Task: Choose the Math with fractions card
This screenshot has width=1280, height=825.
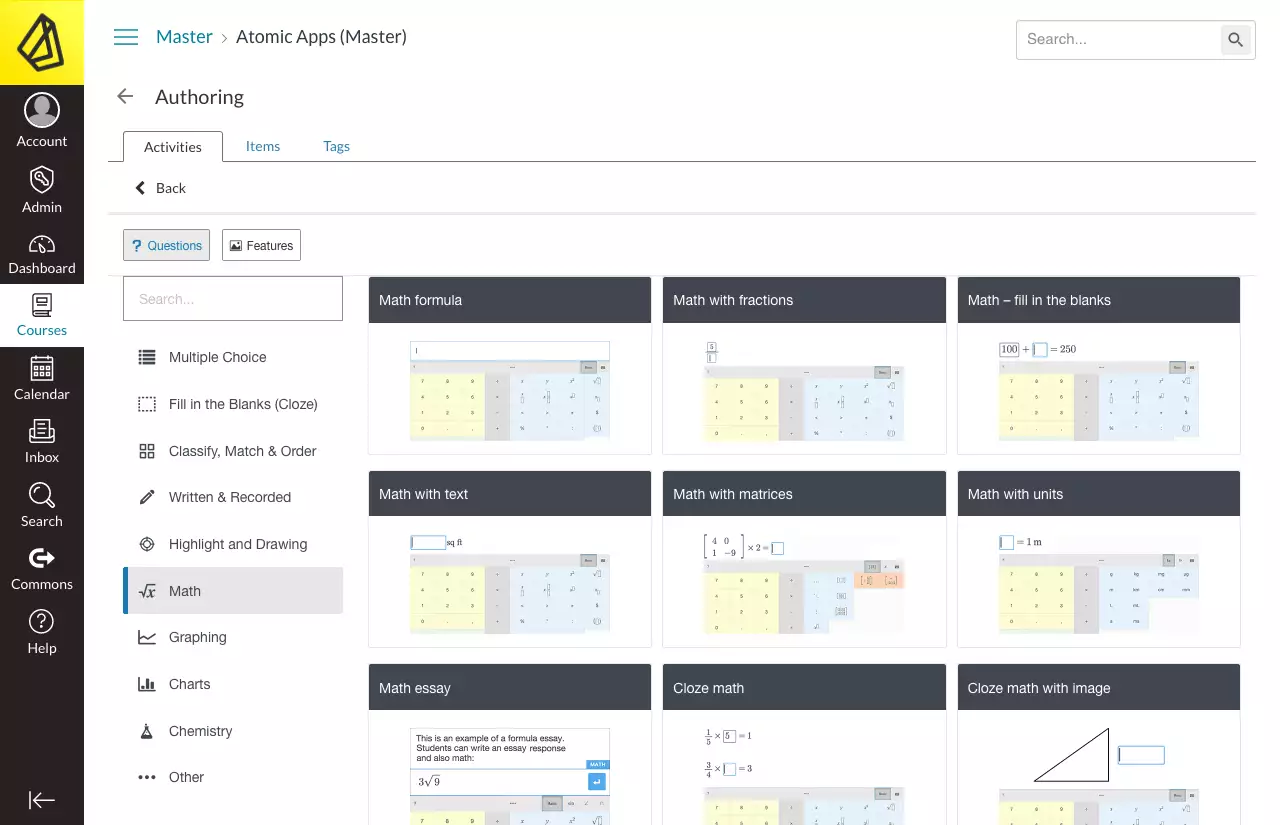Action: (804, 366)
